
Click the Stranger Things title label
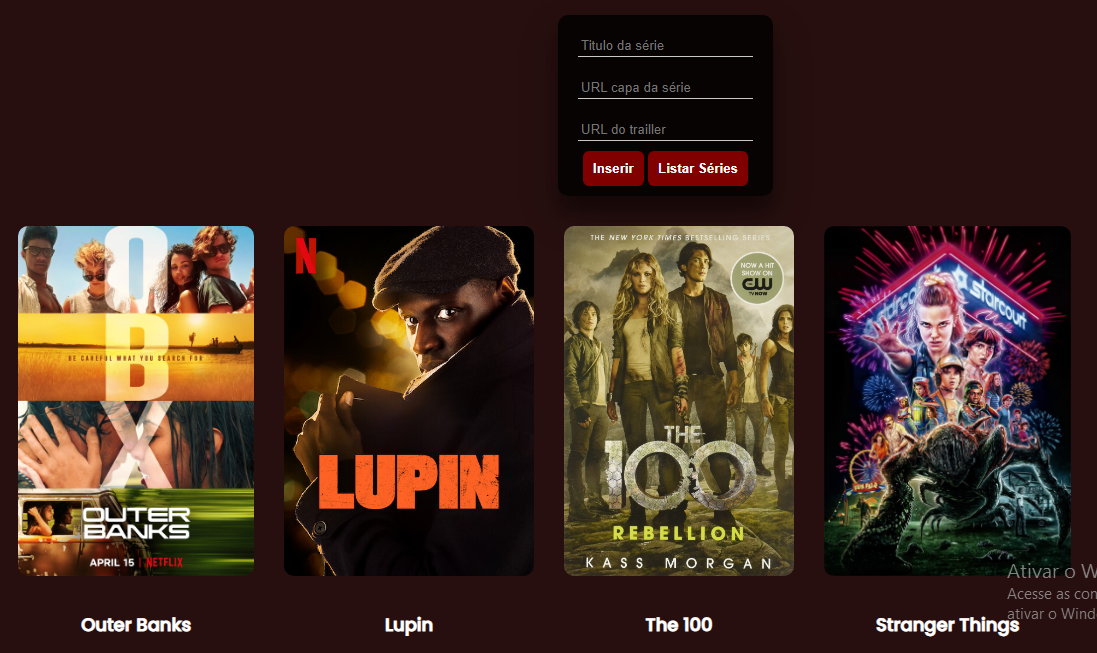(x=947, y=625)
